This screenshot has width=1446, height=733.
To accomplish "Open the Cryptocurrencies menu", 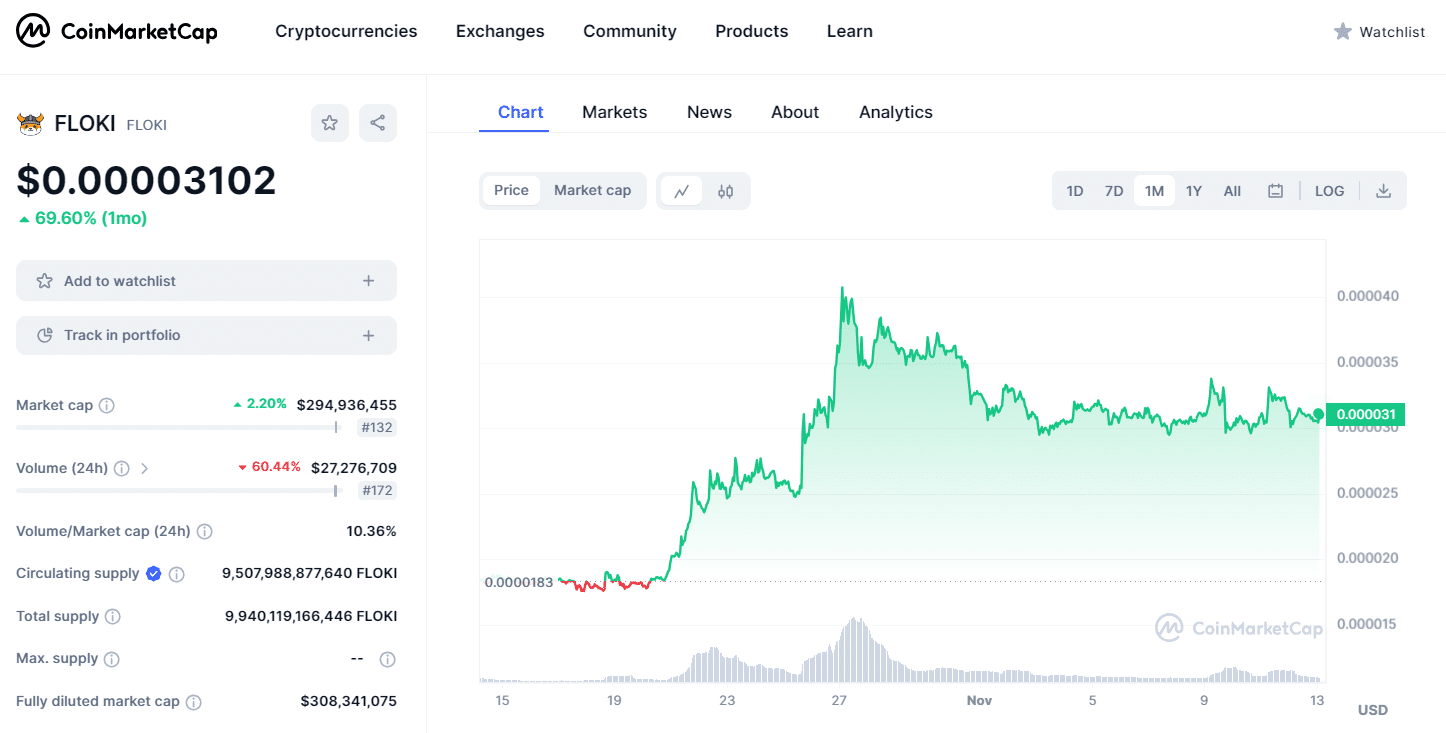I will pos(346,32).
